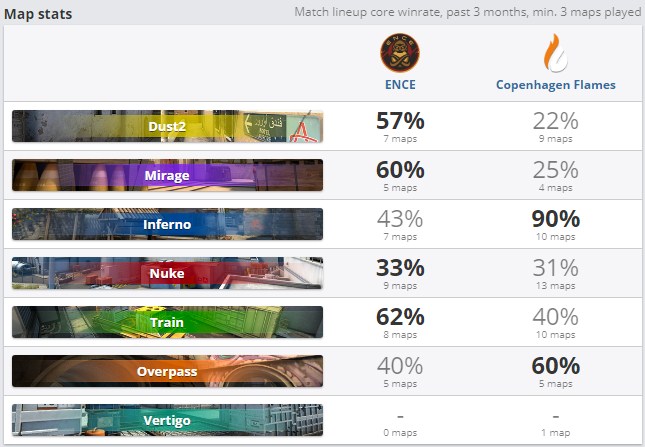This screenshot has width=645, height=447.
Task: Select the Vertigo map banner
Action: pos(167,420)
